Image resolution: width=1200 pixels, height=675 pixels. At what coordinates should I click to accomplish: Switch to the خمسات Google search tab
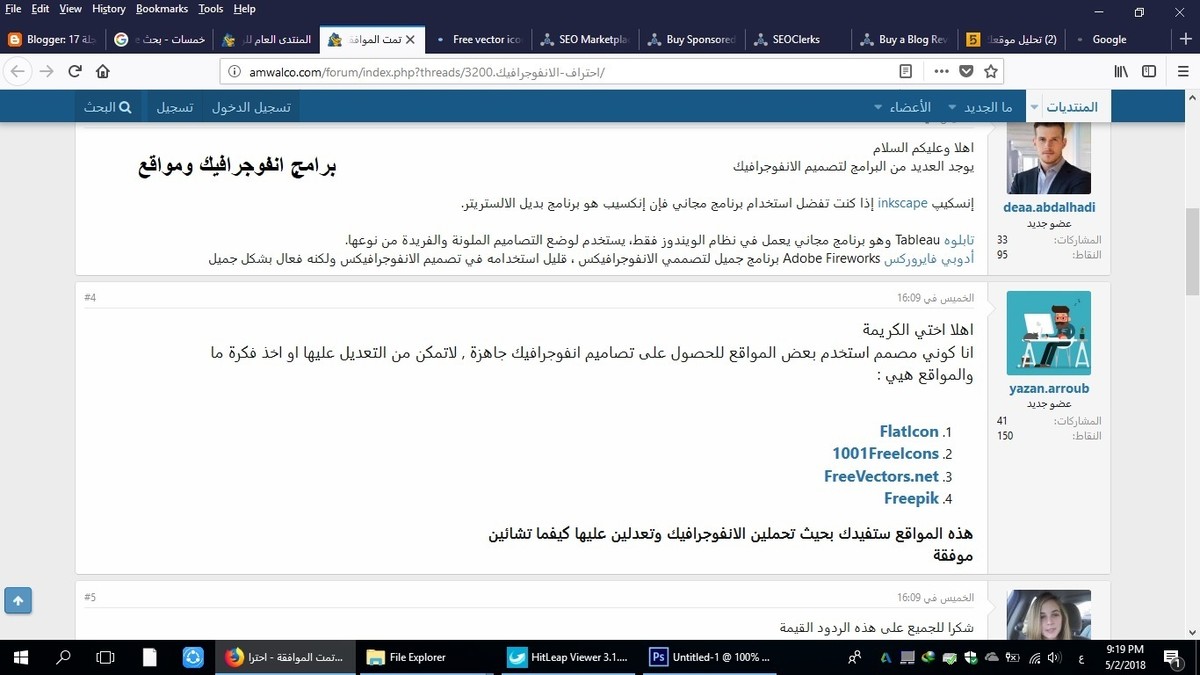tap(160, 40)
